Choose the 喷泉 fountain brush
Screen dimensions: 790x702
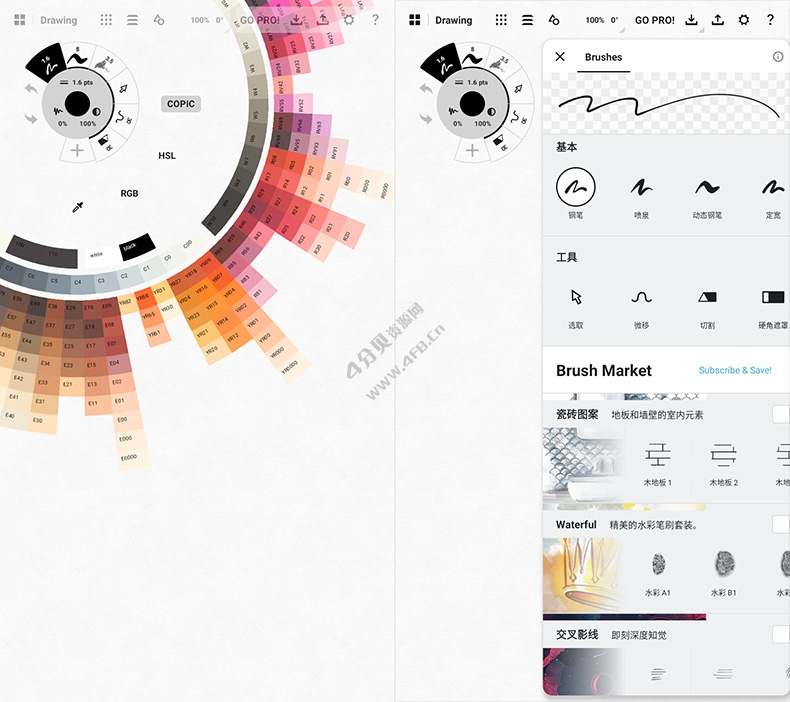[x=641, y=187]
